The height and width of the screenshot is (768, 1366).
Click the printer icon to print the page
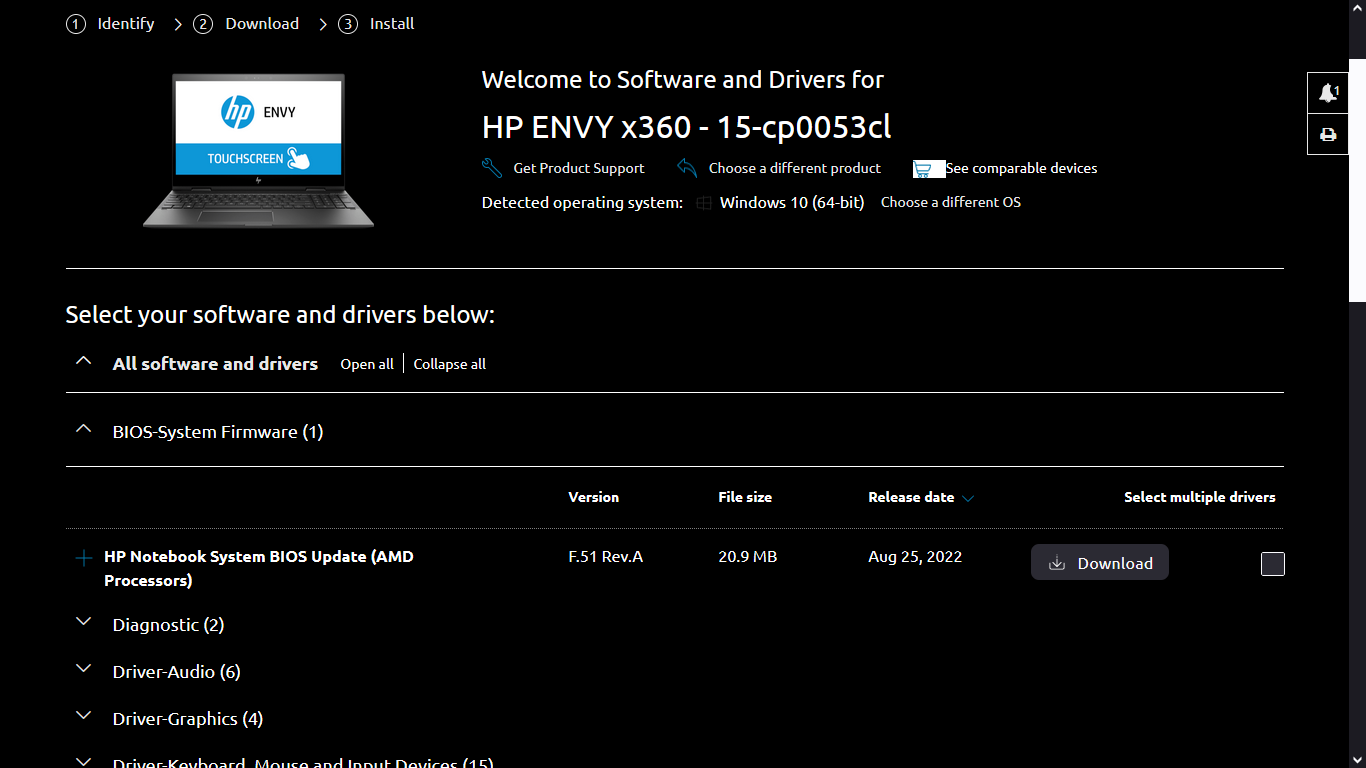1327,134
